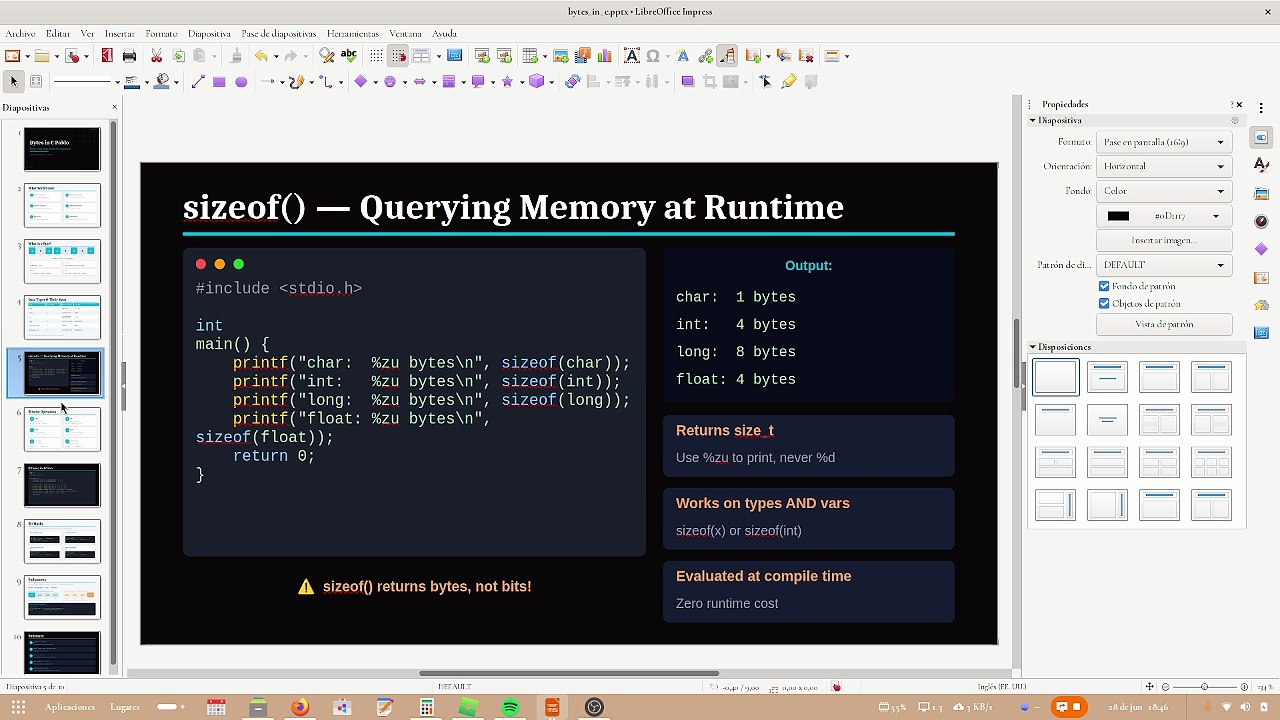This screenshot has width=1280, height=720.
Task: Open the Gallery sidebar deck
Action: point(1261,193)
